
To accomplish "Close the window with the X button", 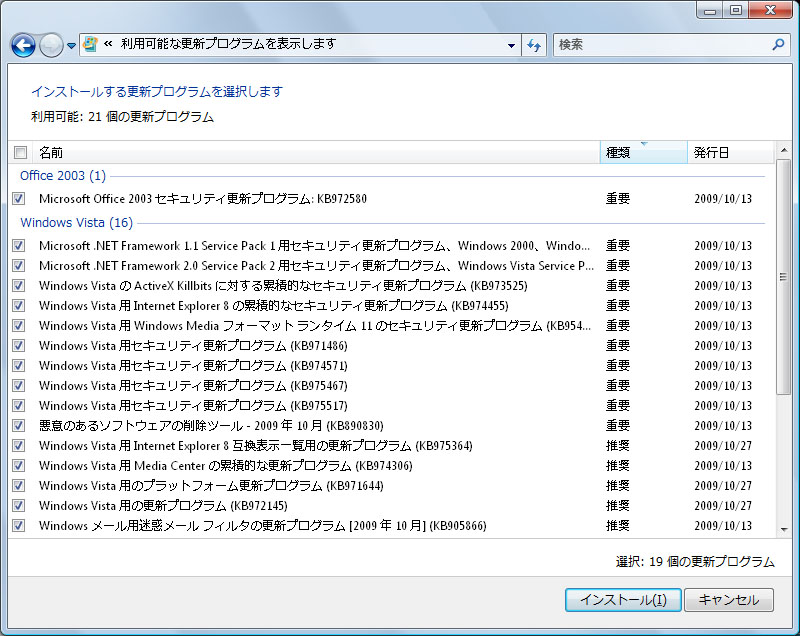I will (x=770, y=11).
